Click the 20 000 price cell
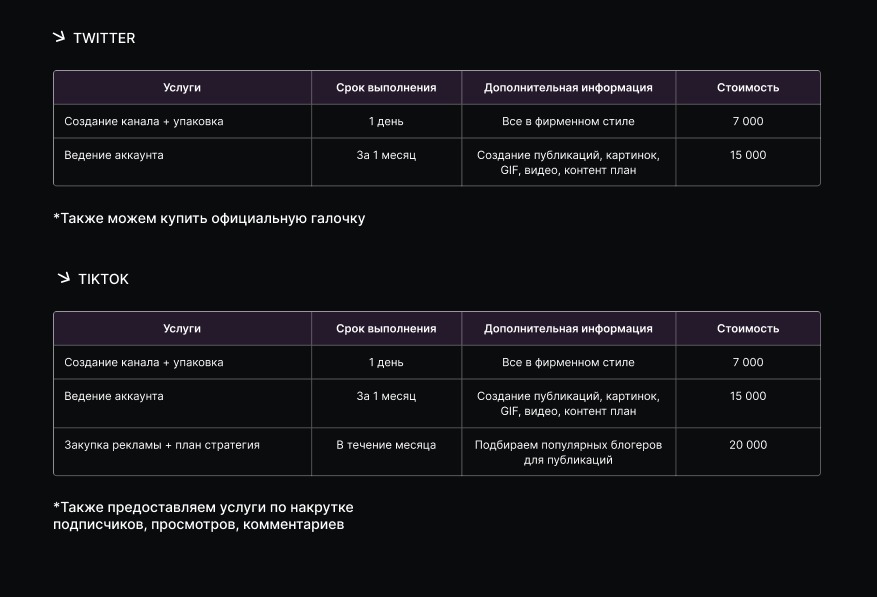 (x=747, y=445)
